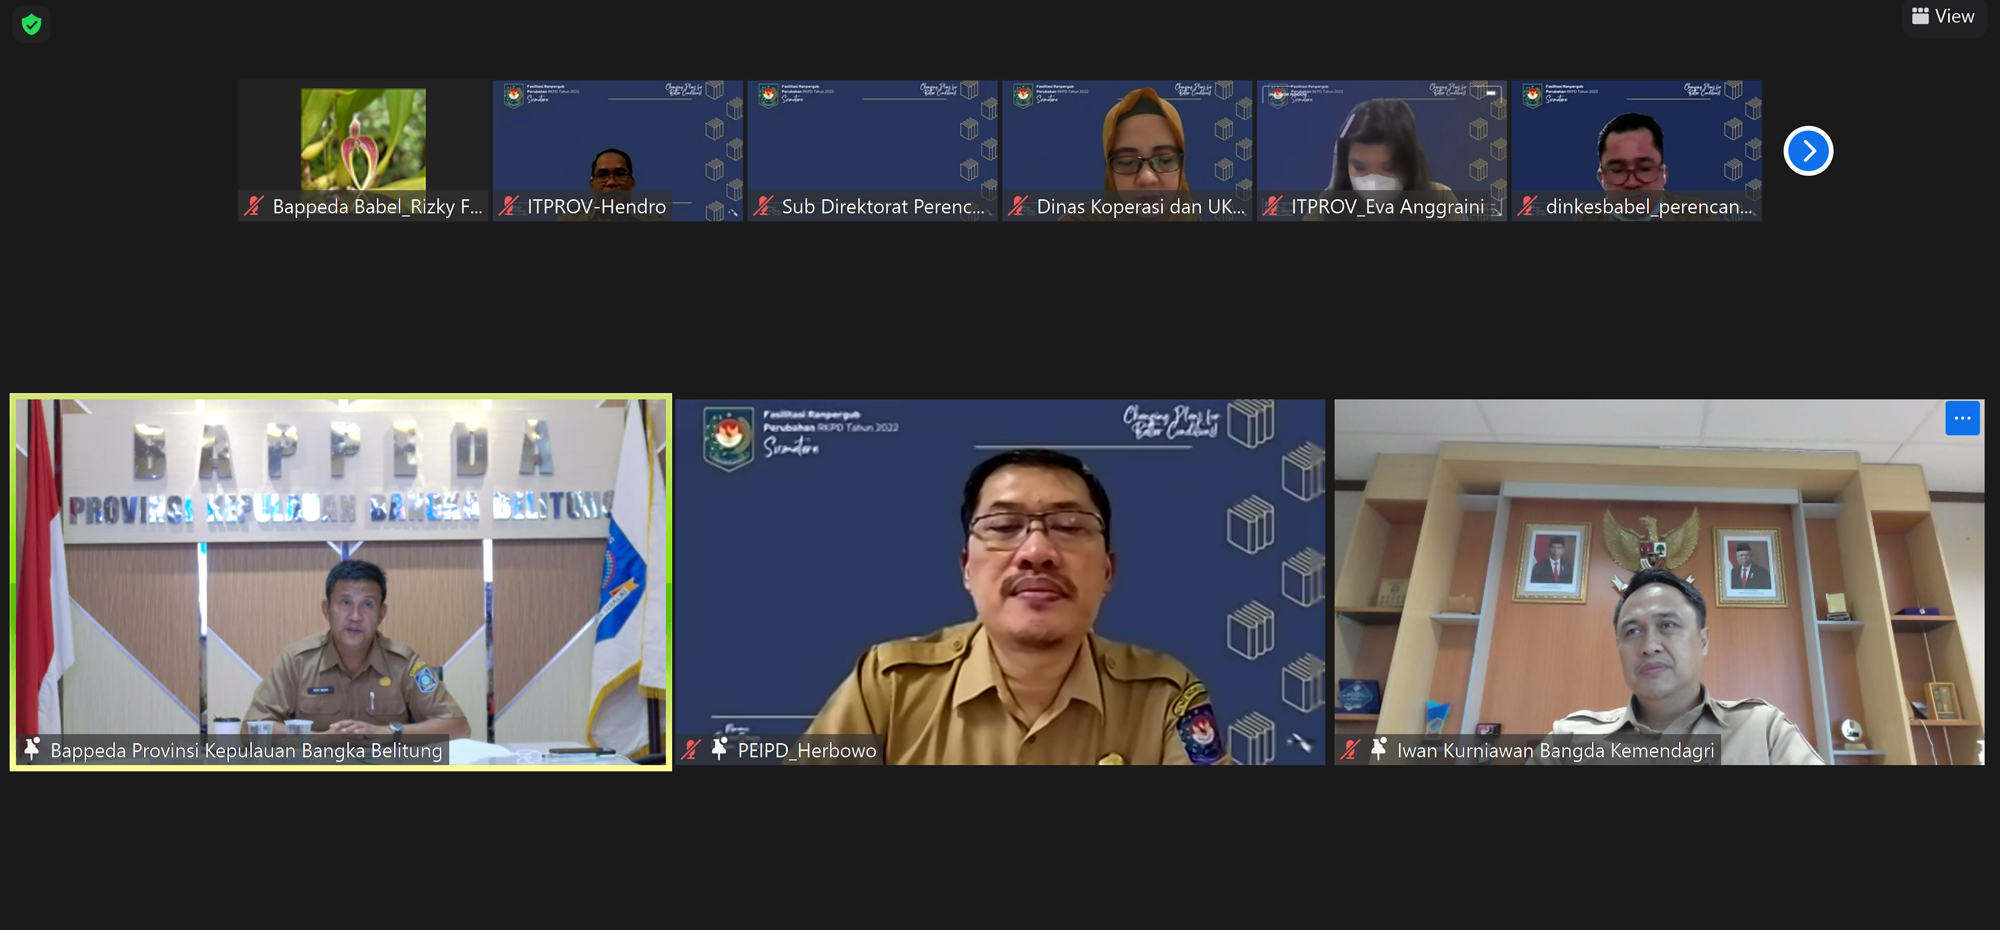Click the Bappeda Provinsi Kepulauan Bangka Belitung label
The image size is (2000, 930).
246,750
